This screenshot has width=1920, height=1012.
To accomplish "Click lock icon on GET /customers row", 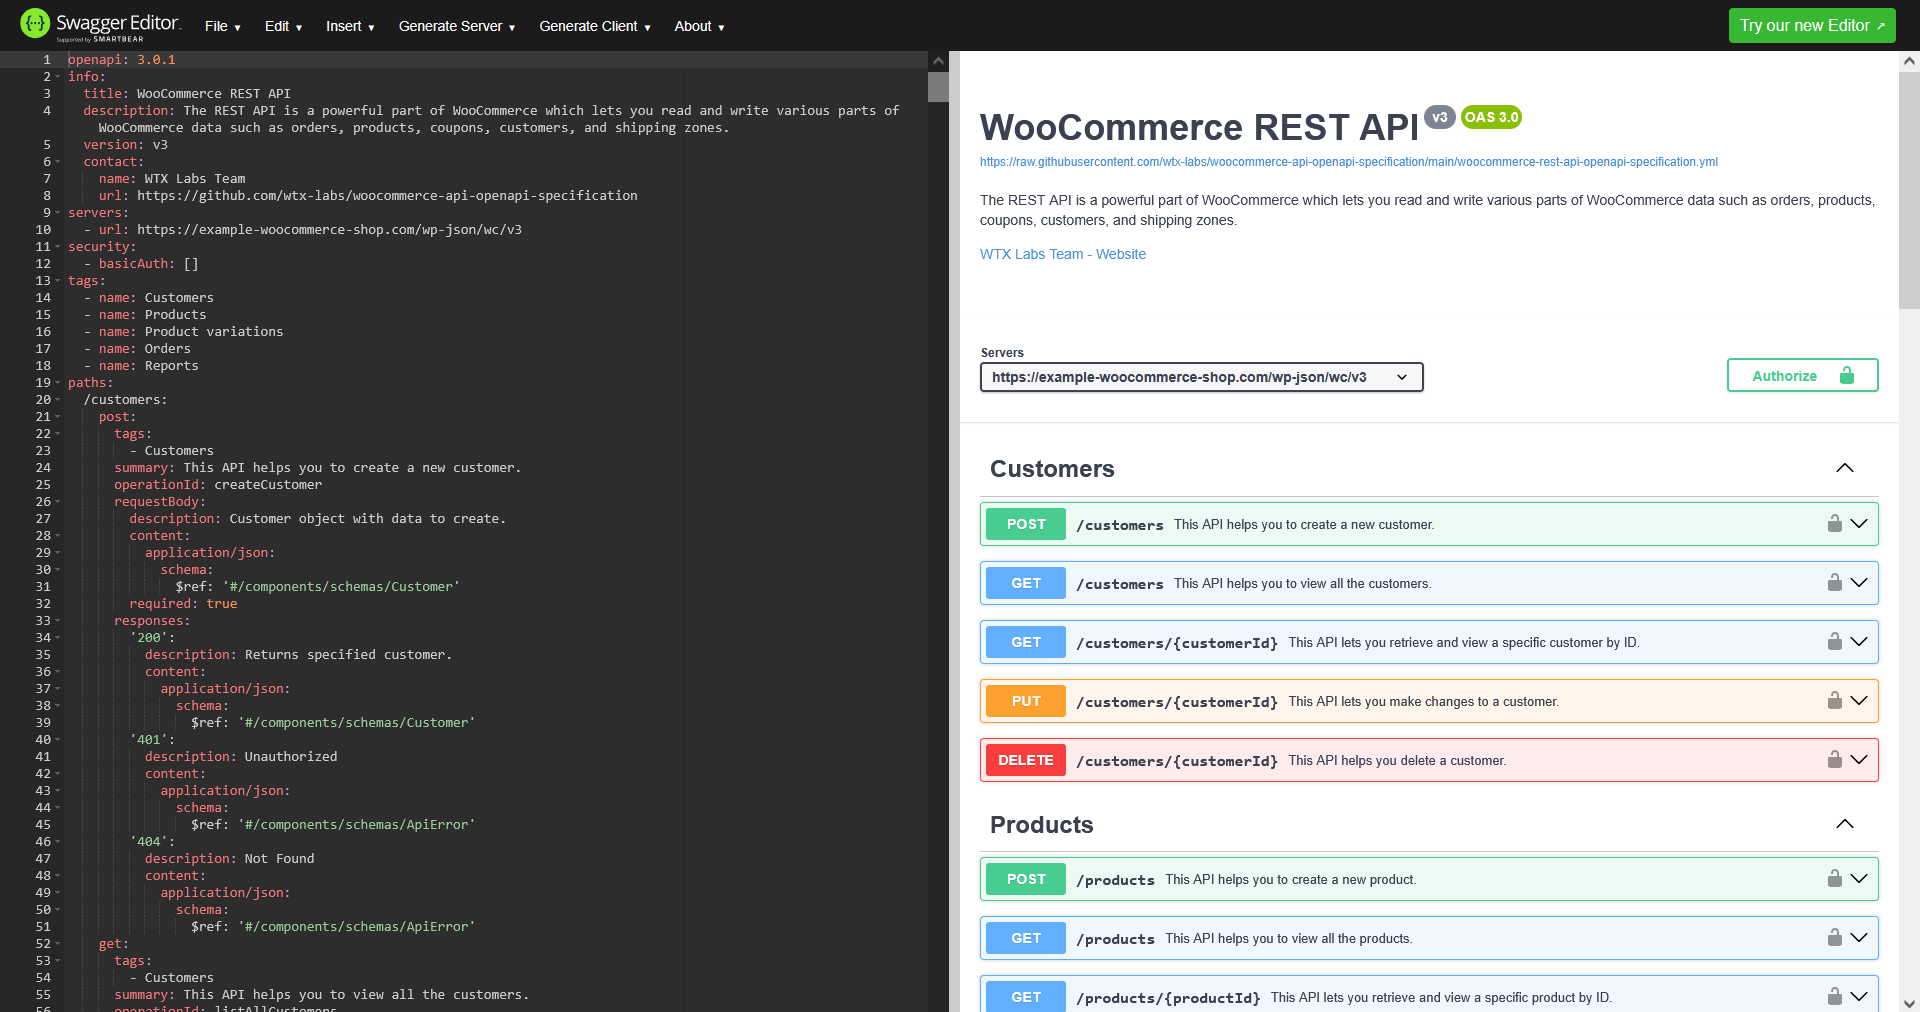I will (x=1835, y=582).
